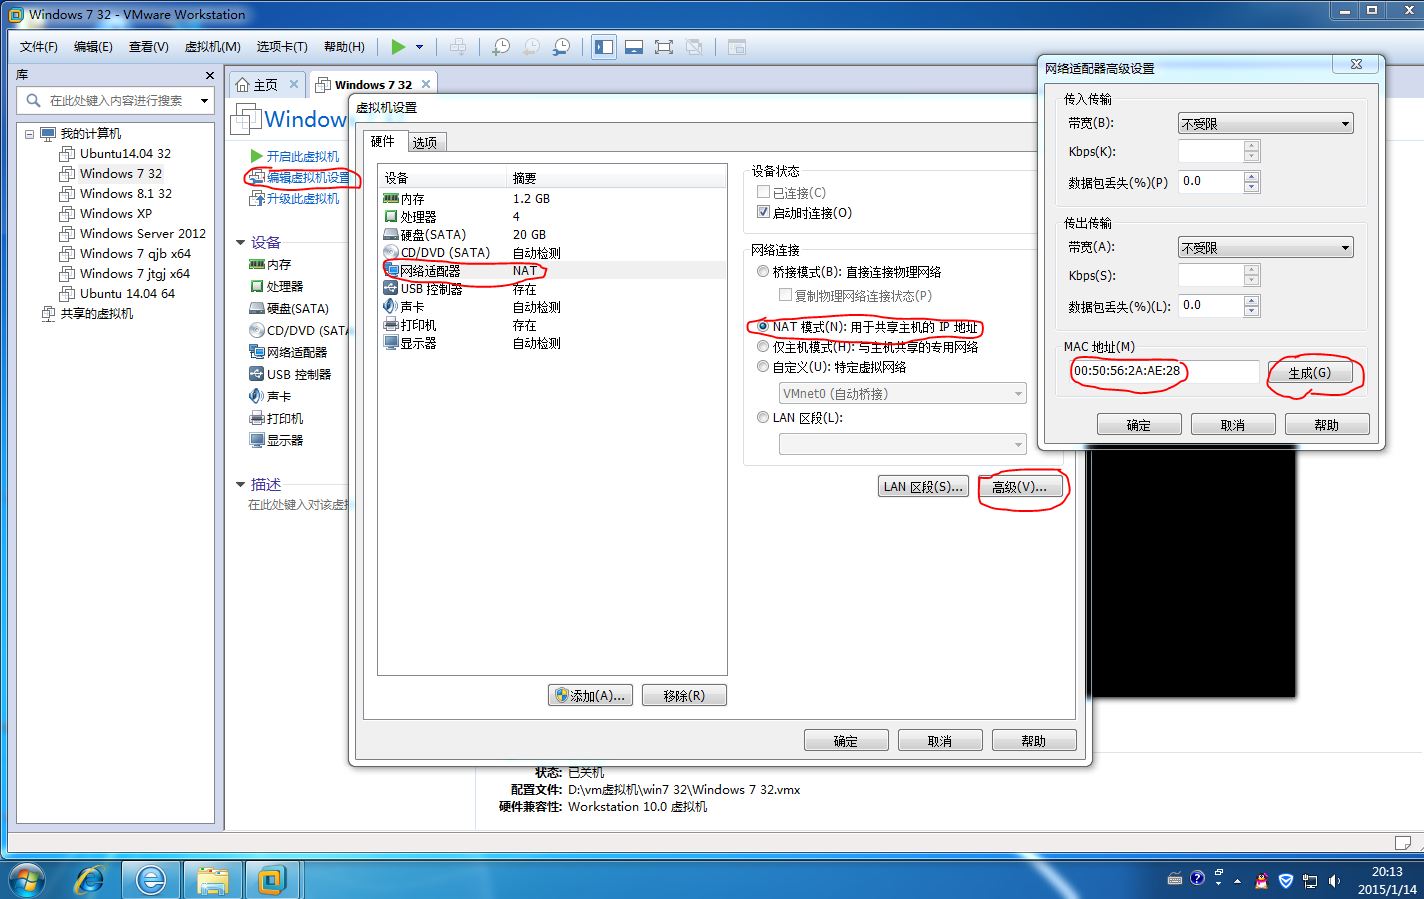1424x899 pixels.
Task: Select Windows Server 2012 in the library
Action: [x=143, y=233]
